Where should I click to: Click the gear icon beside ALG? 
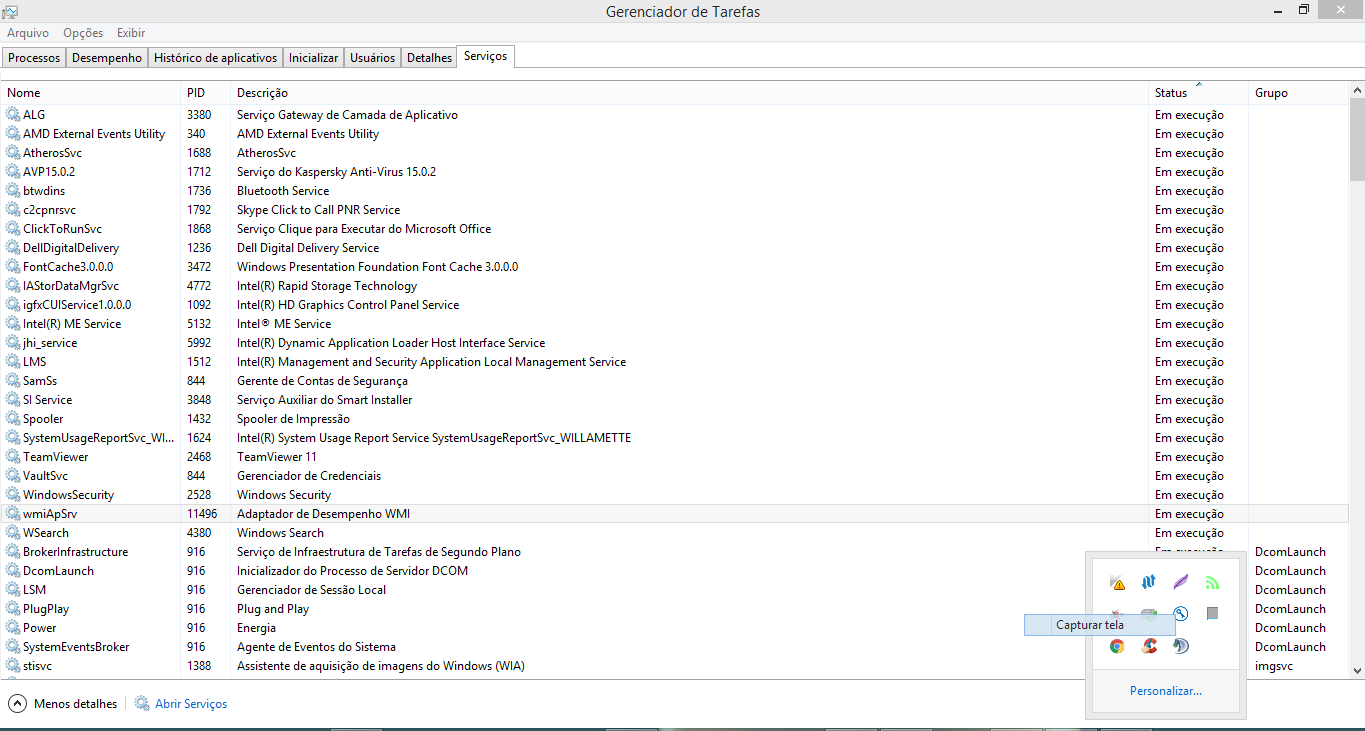[13, 115]
